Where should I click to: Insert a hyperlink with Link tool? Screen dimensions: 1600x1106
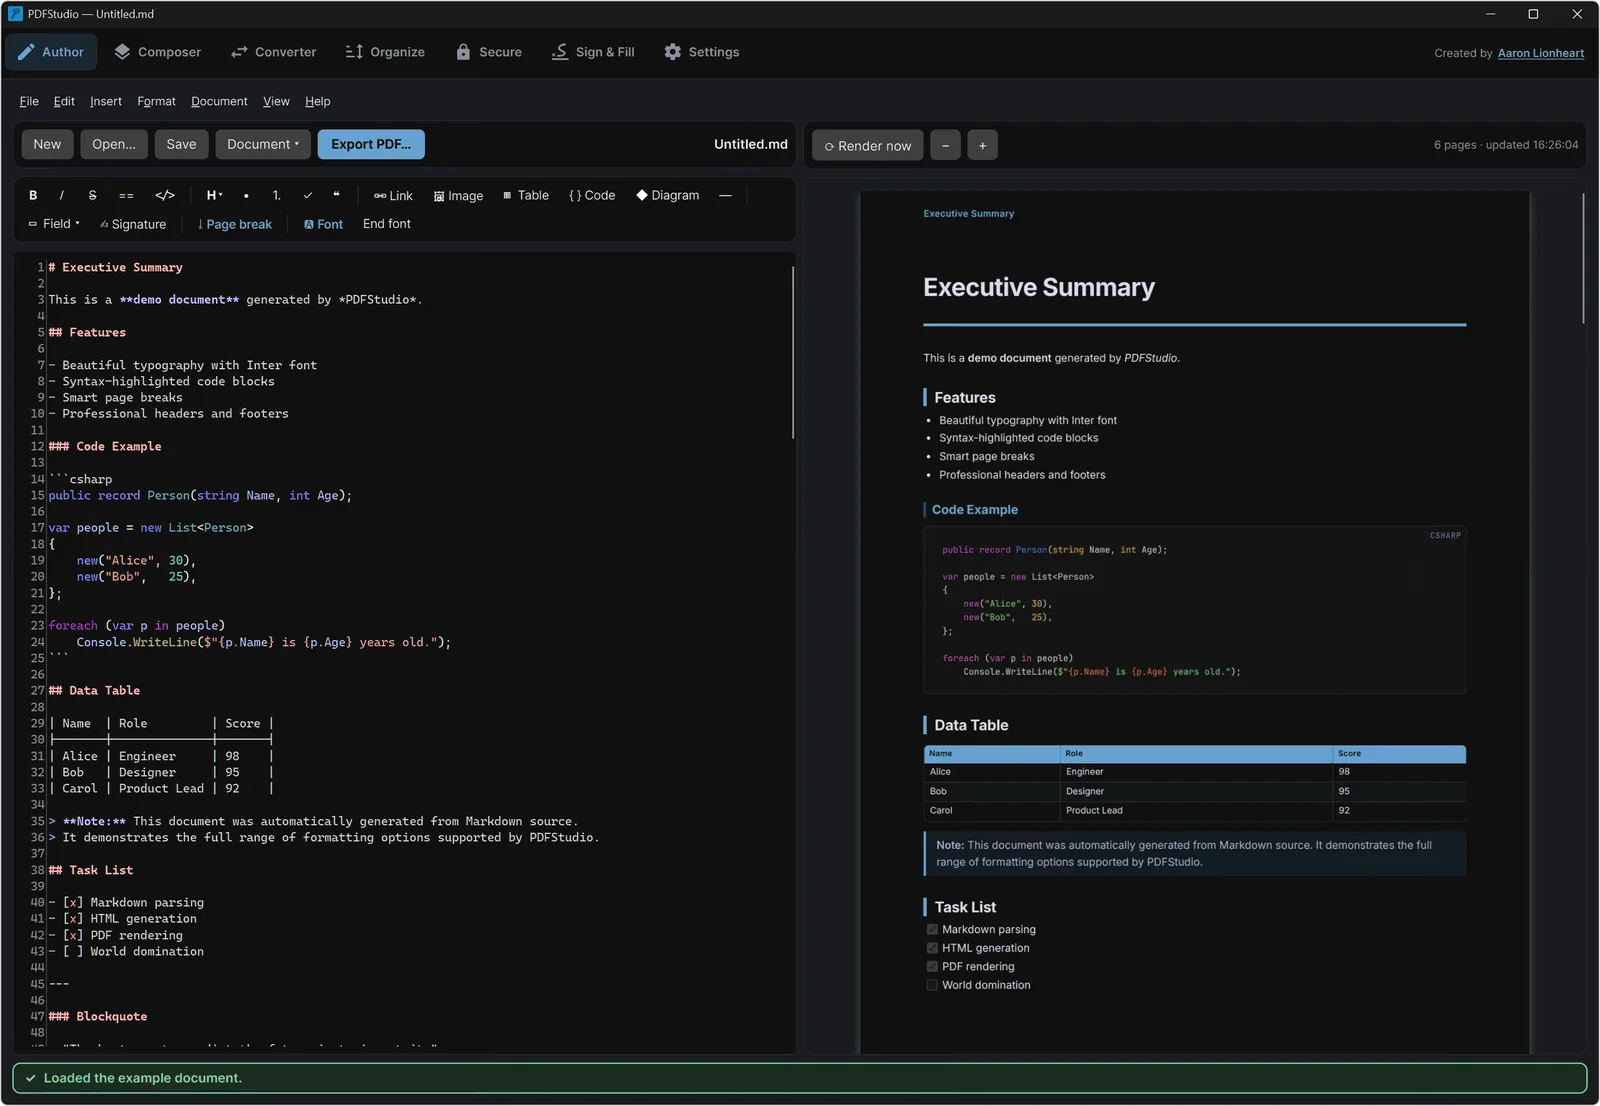[393, 196]
